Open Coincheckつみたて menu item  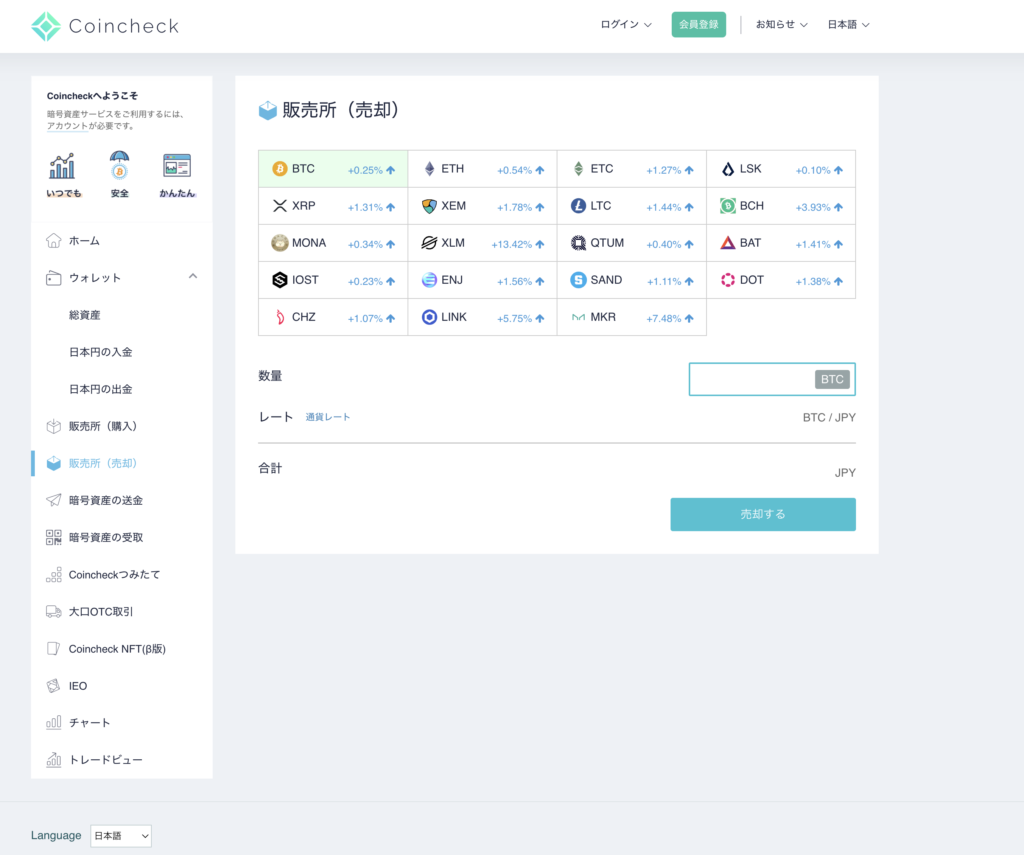click(114, 575)
